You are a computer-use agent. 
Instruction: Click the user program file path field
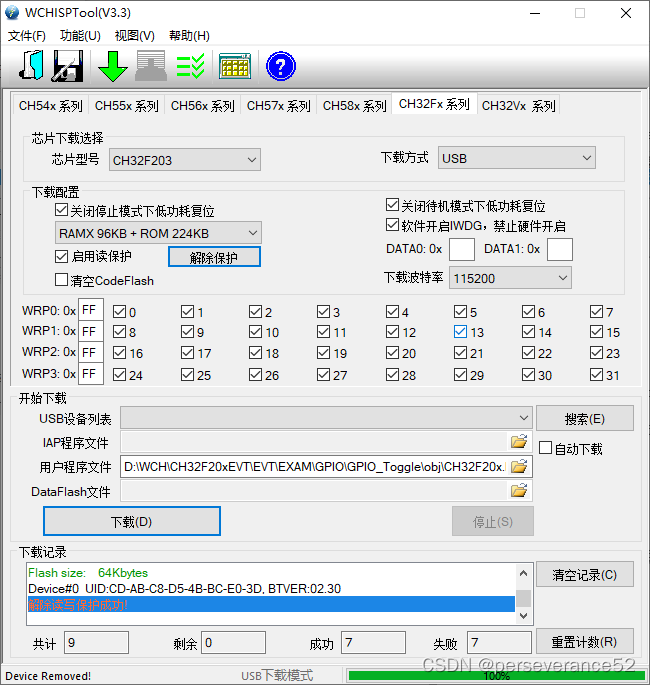pyautogui.click(x=315, y=467)
